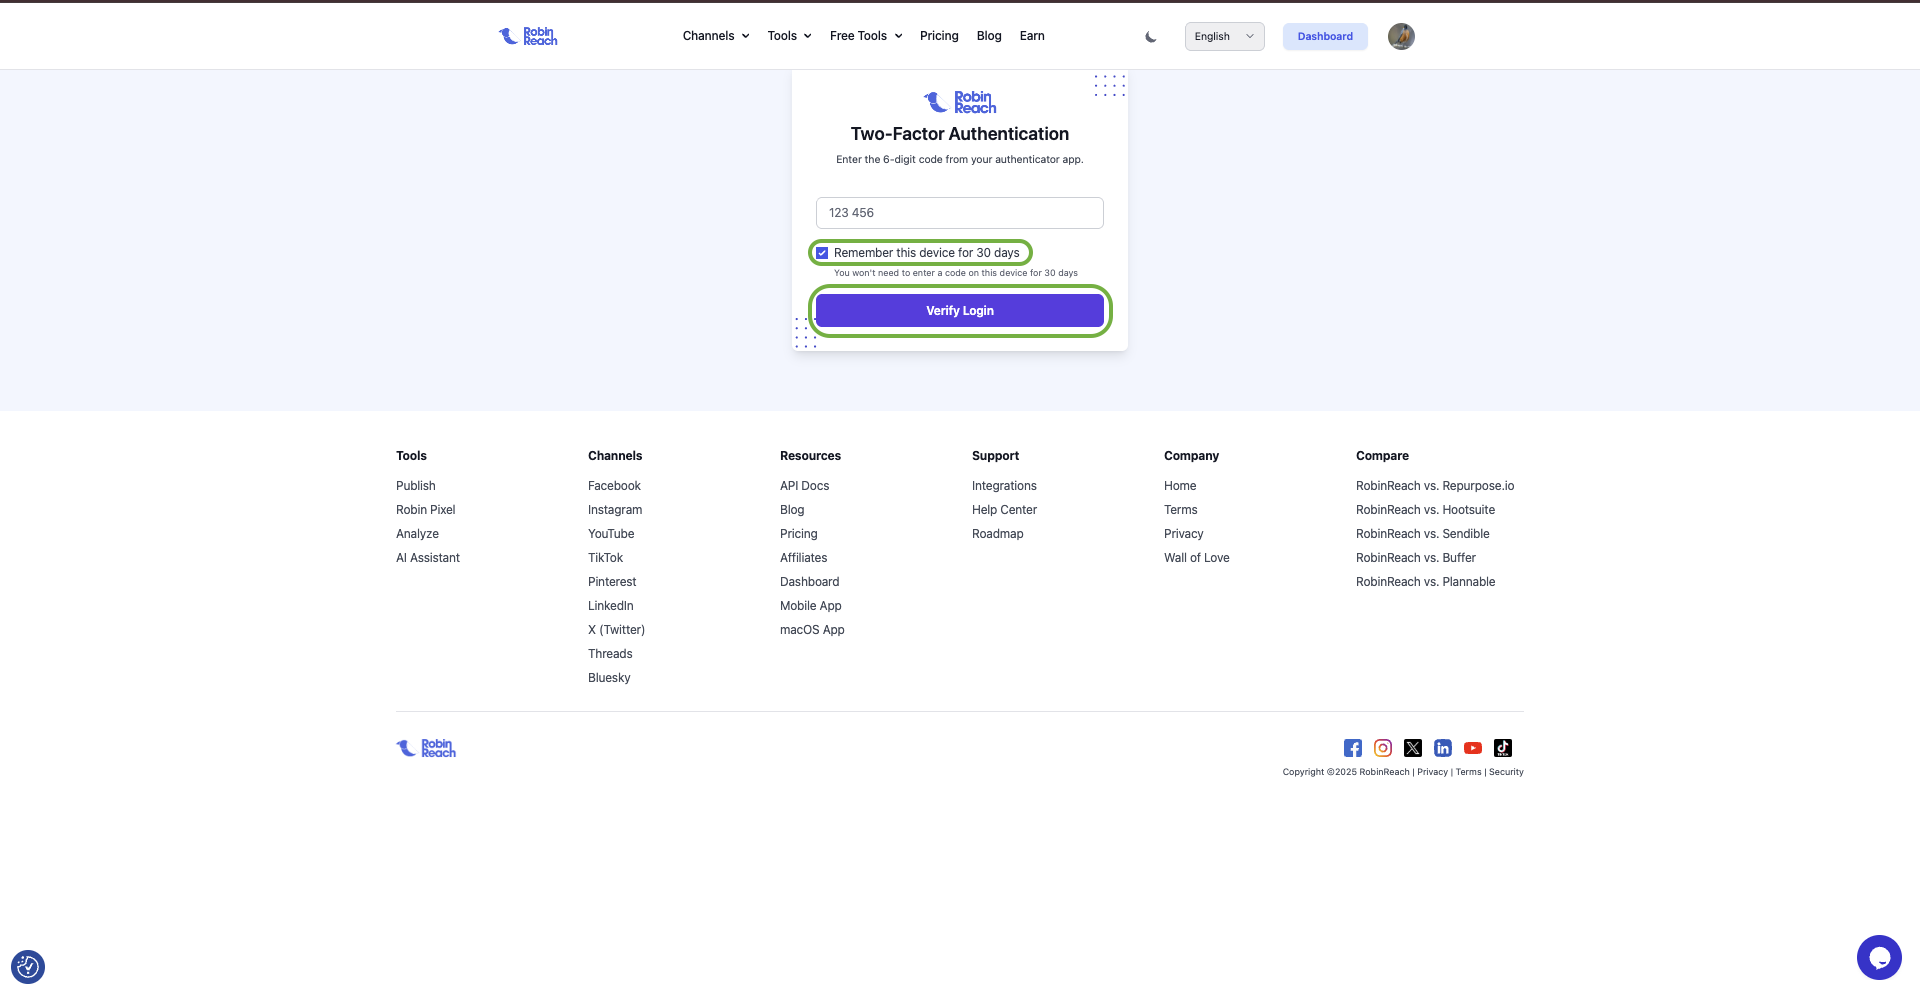The image size is (1920, 995).
Task: Open the English language selector
Action: pos(1225,36)
